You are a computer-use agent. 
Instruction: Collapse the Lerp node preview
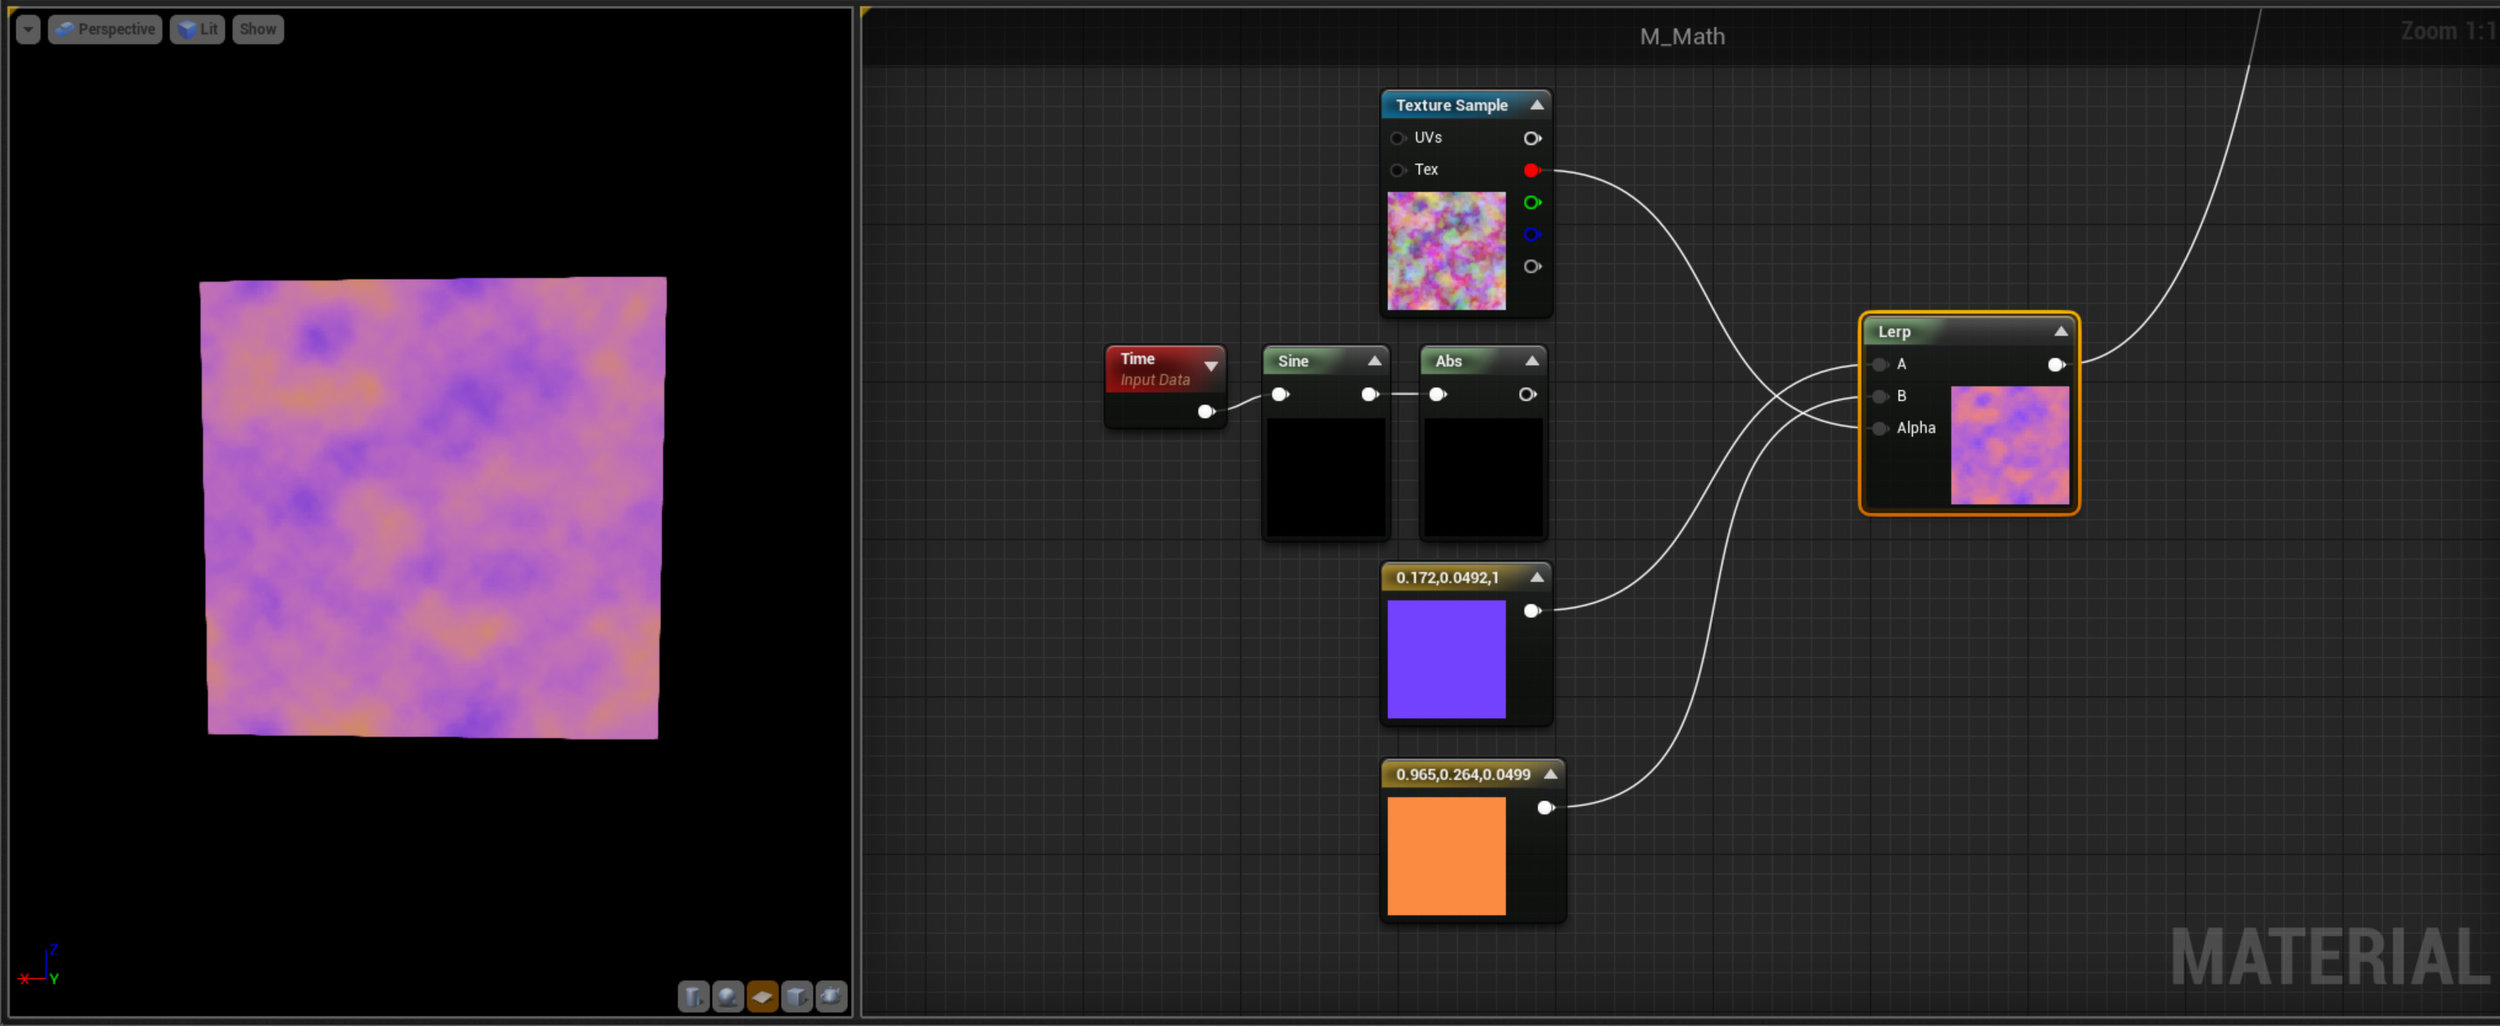tap(2060, 331)
